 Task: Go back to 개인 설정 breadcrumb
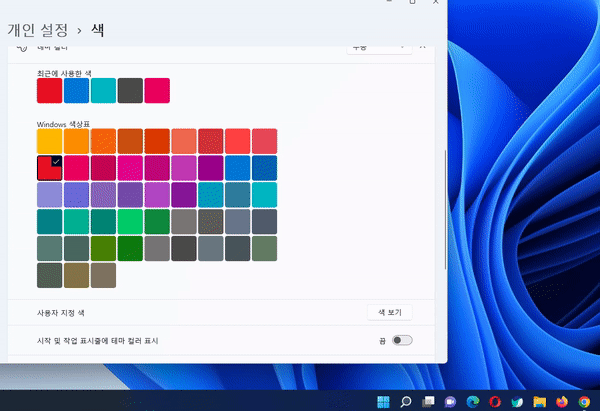tap(38, 30)
